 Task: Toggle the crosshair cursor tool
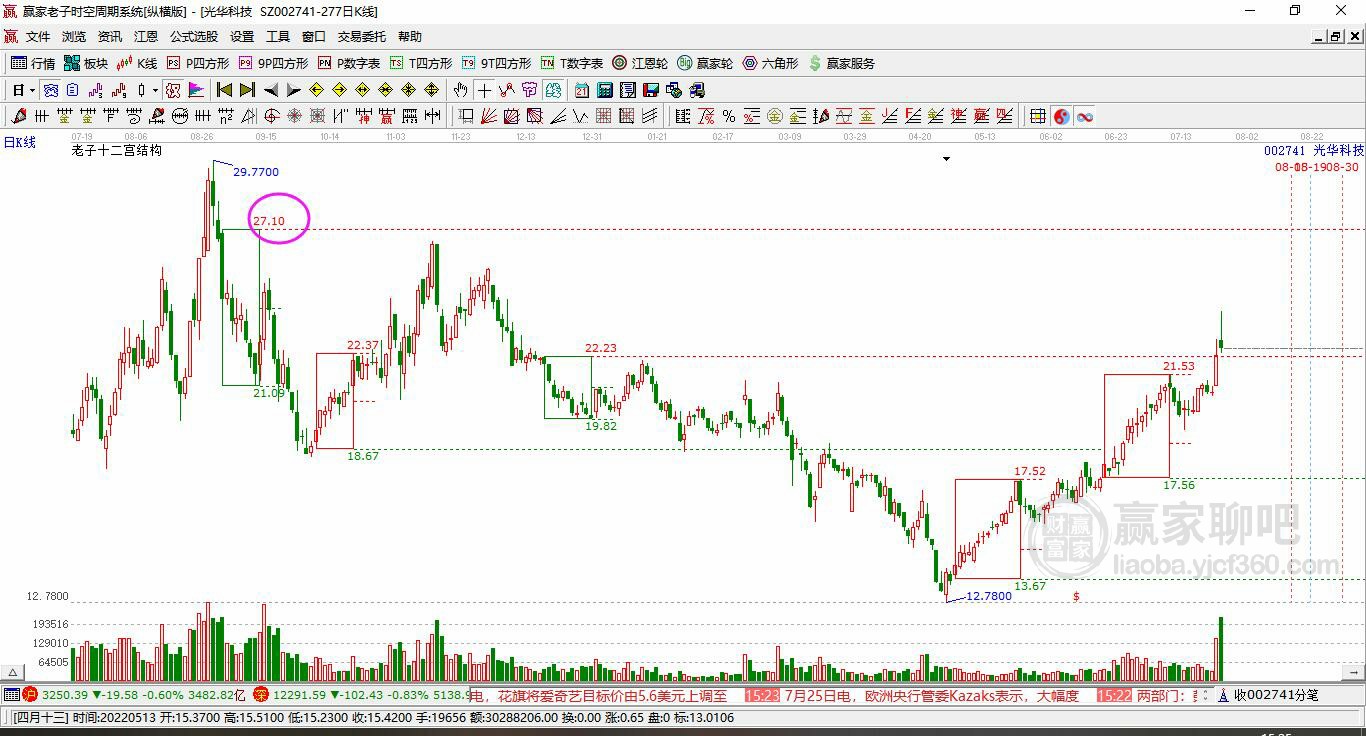pyautogui.click(x=484, y=90)
